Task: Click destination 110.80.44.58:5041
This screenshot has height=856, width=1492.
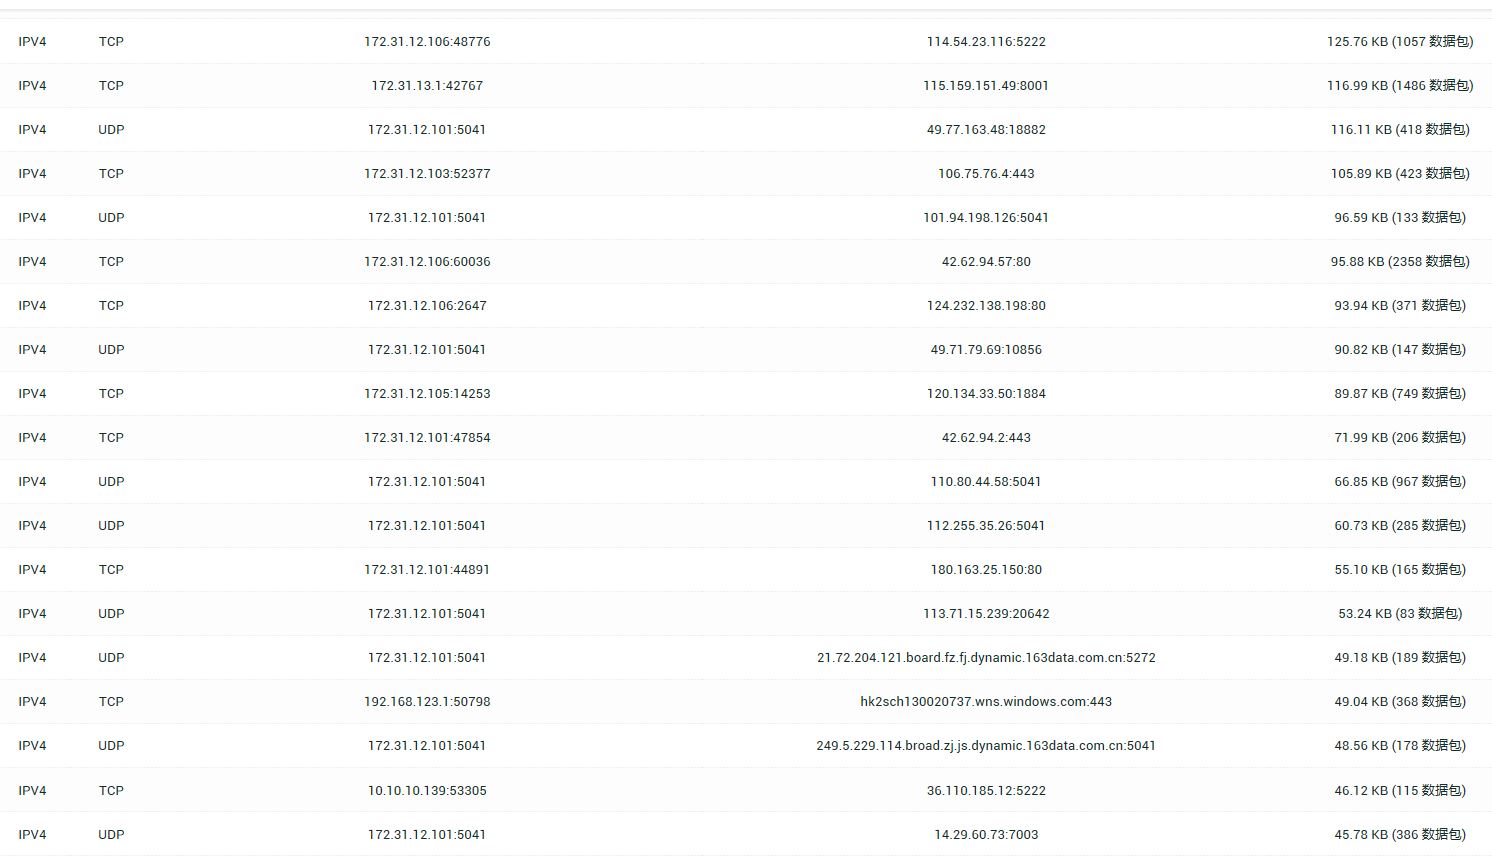Action: 986,482
